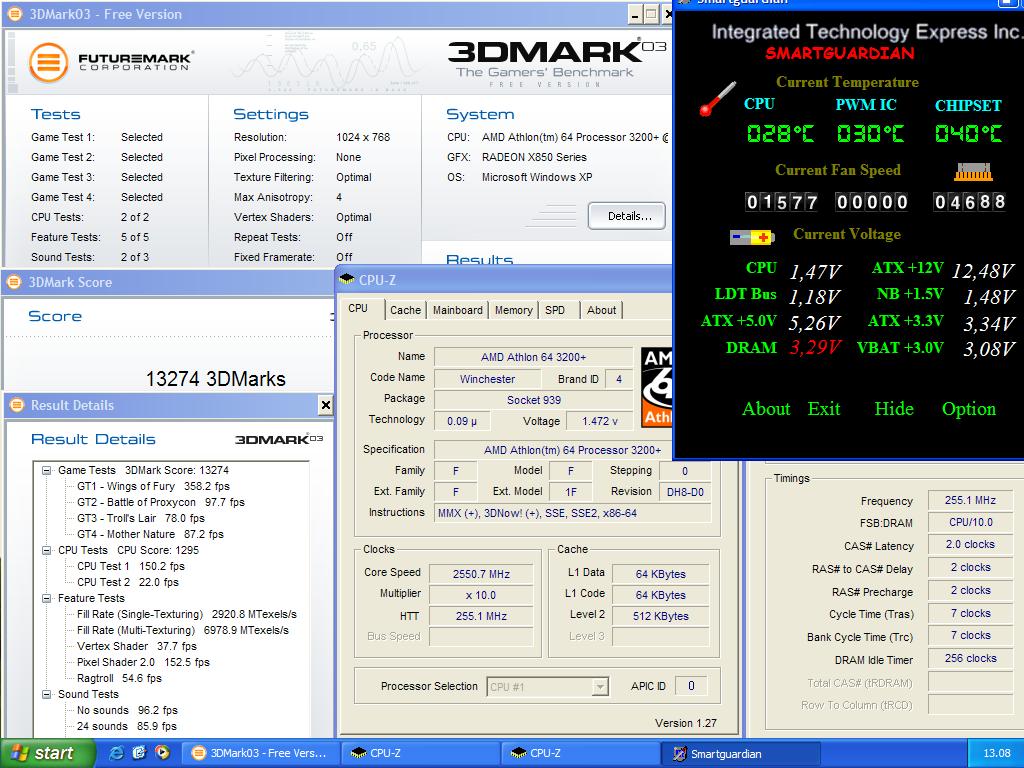Click the Details... button in 3DMark03 System
The height and width of the screenshot is (768, 1024).
(627, 216)
